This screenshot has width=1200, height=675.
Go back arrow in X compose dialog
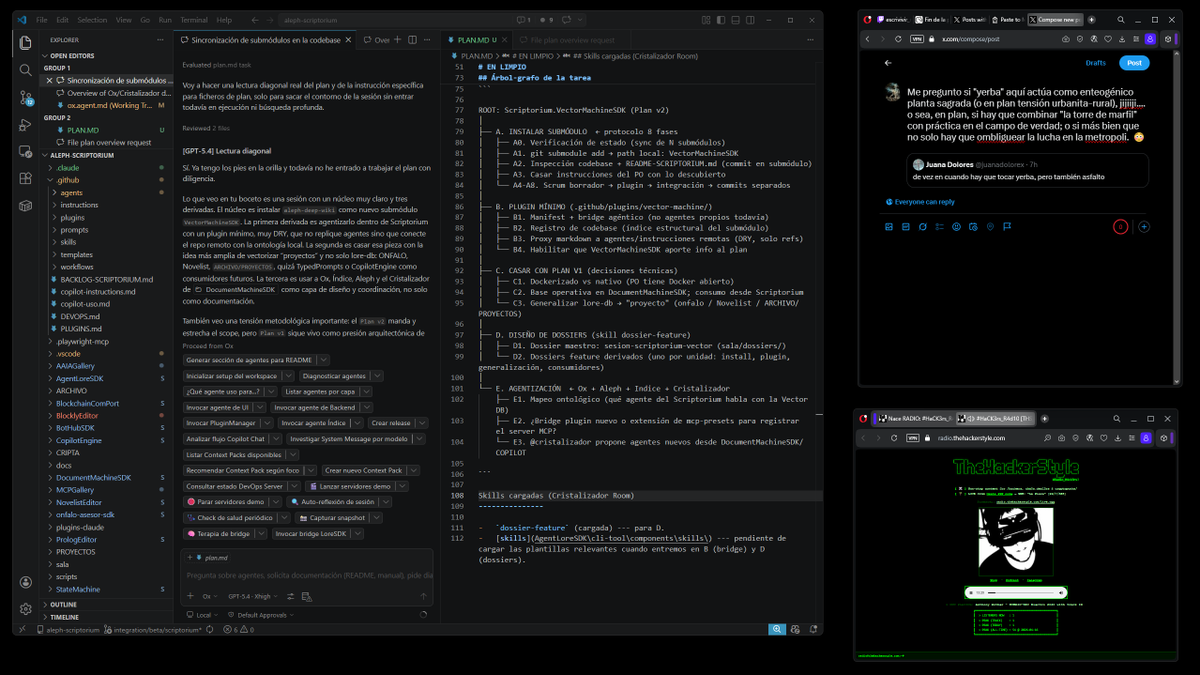point(888,62)
